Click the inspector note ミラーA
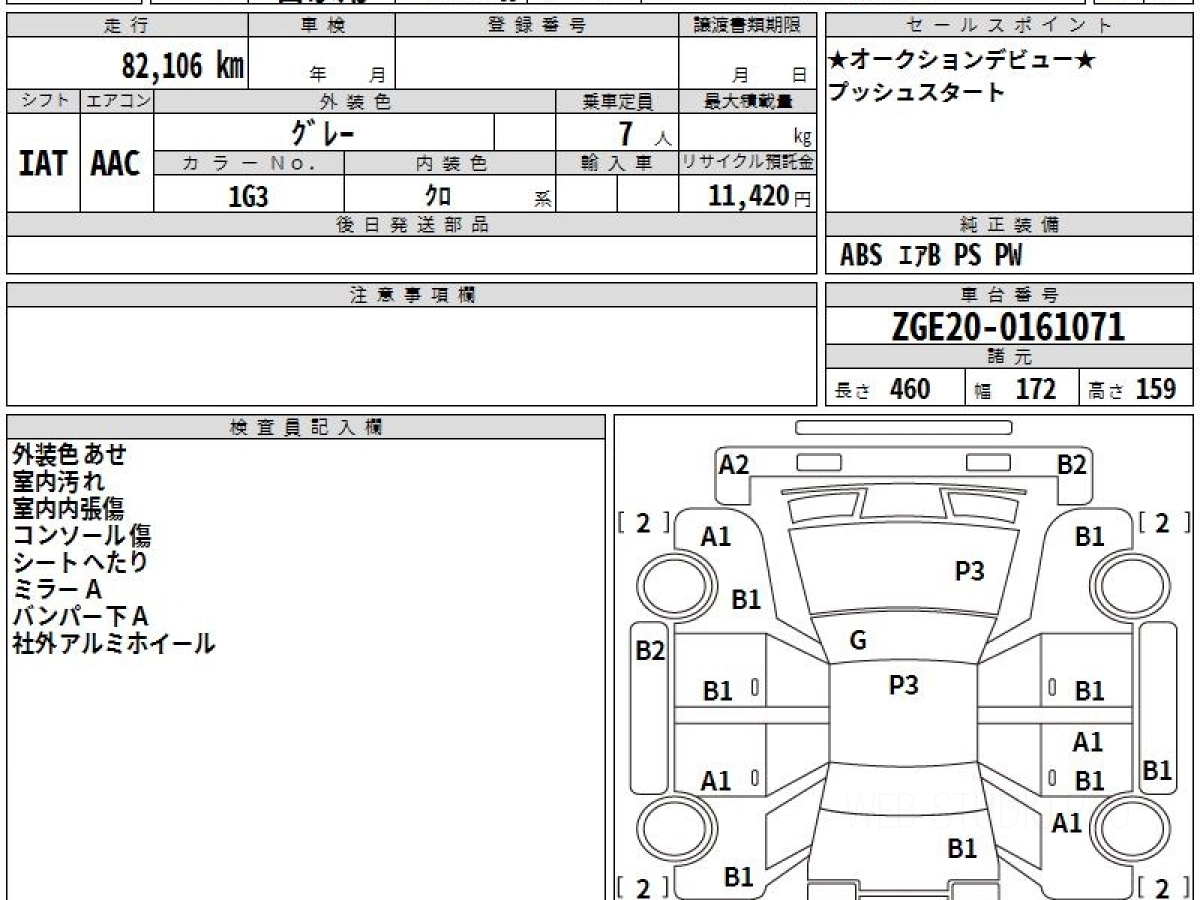1200x900 pixels. [x=57, y=589]
